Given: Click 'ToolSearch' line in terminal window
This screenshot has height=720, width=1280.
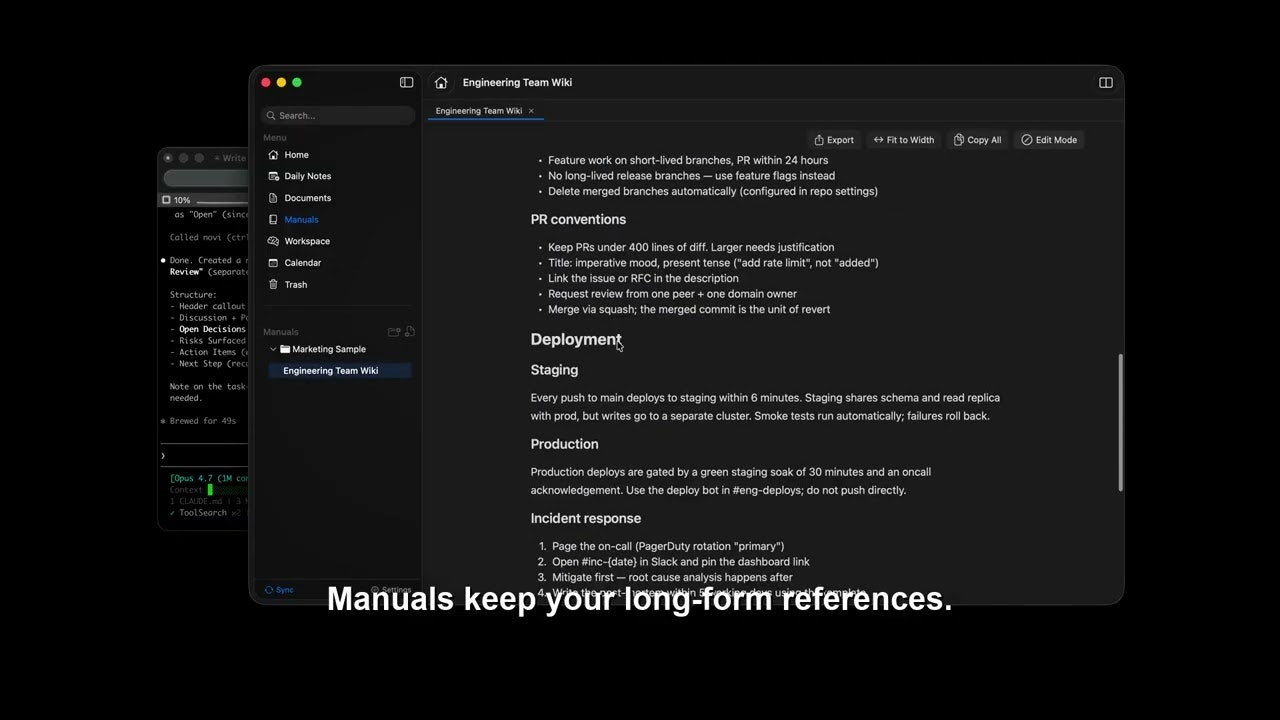Looking at the screenshot, I should pyautogui.click(x=205, y=513).
